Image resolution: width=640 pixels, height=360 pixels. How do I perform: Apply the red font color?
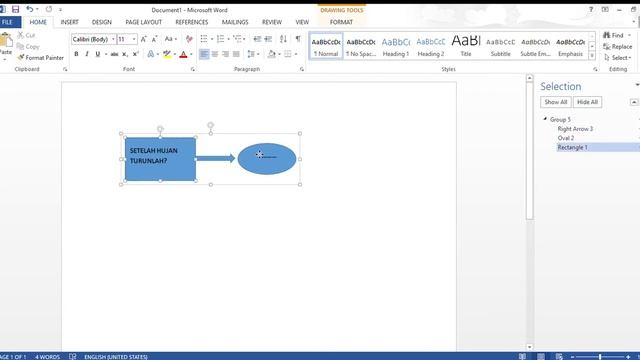tap(183, 54)
